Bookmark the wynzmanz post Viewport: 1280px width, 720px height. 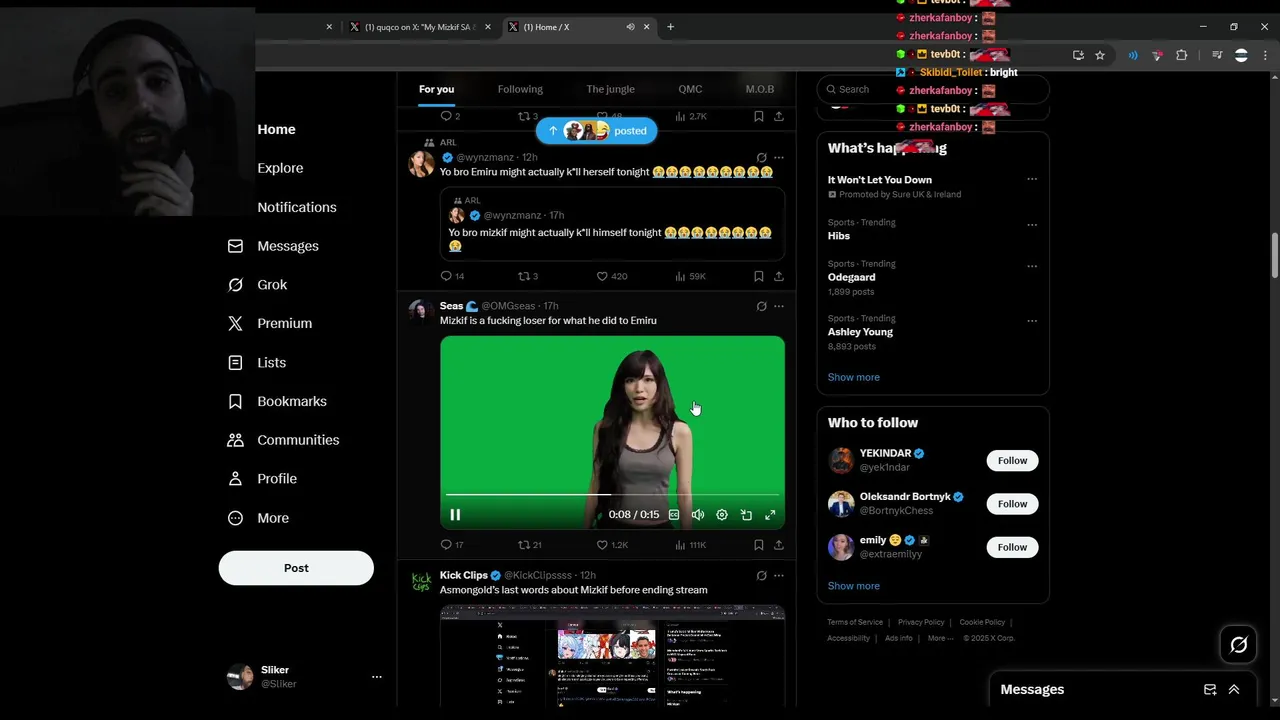[x=759, y=276]
